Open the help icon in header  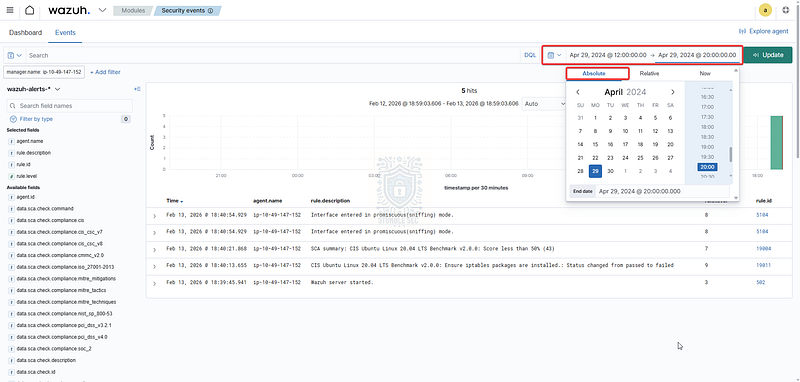coord(785,10)
